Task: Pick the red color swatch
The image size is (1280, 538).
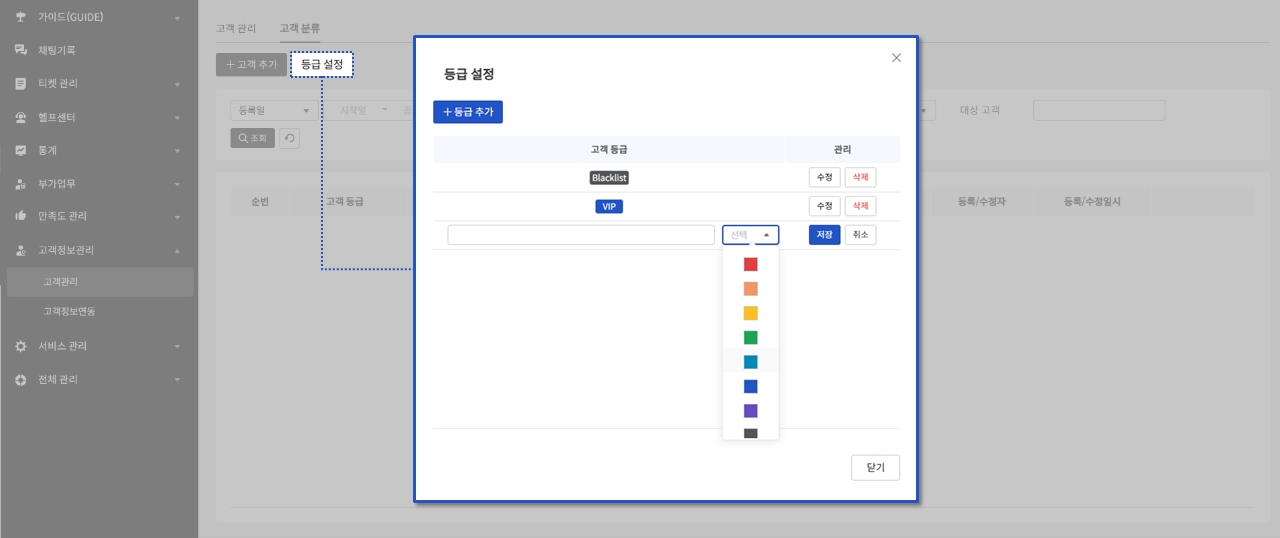Action: pos(750,265)
